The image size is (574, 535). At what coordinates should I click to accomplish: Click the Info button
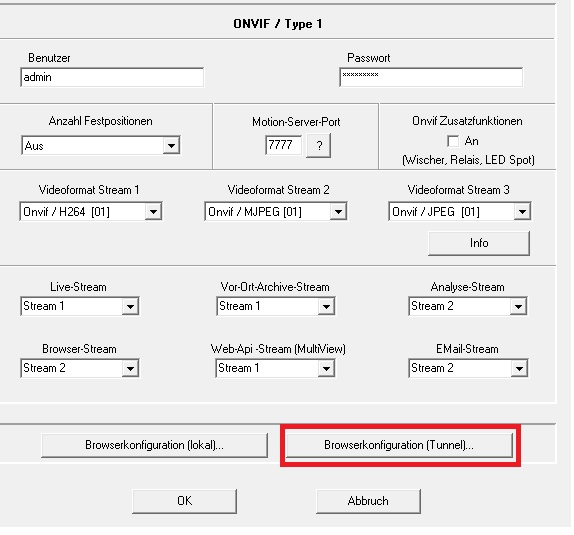click(479, 243)
